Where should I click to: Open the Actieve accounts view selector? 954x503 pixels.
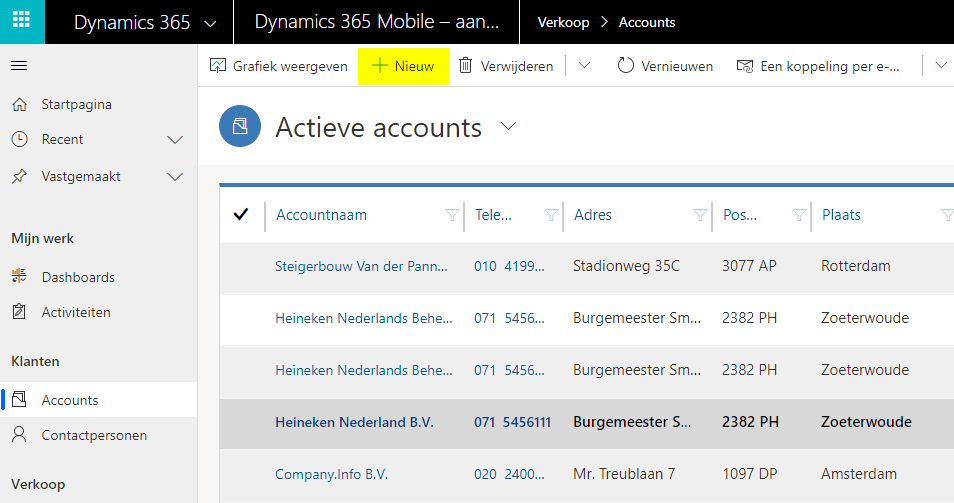(509, 127)
